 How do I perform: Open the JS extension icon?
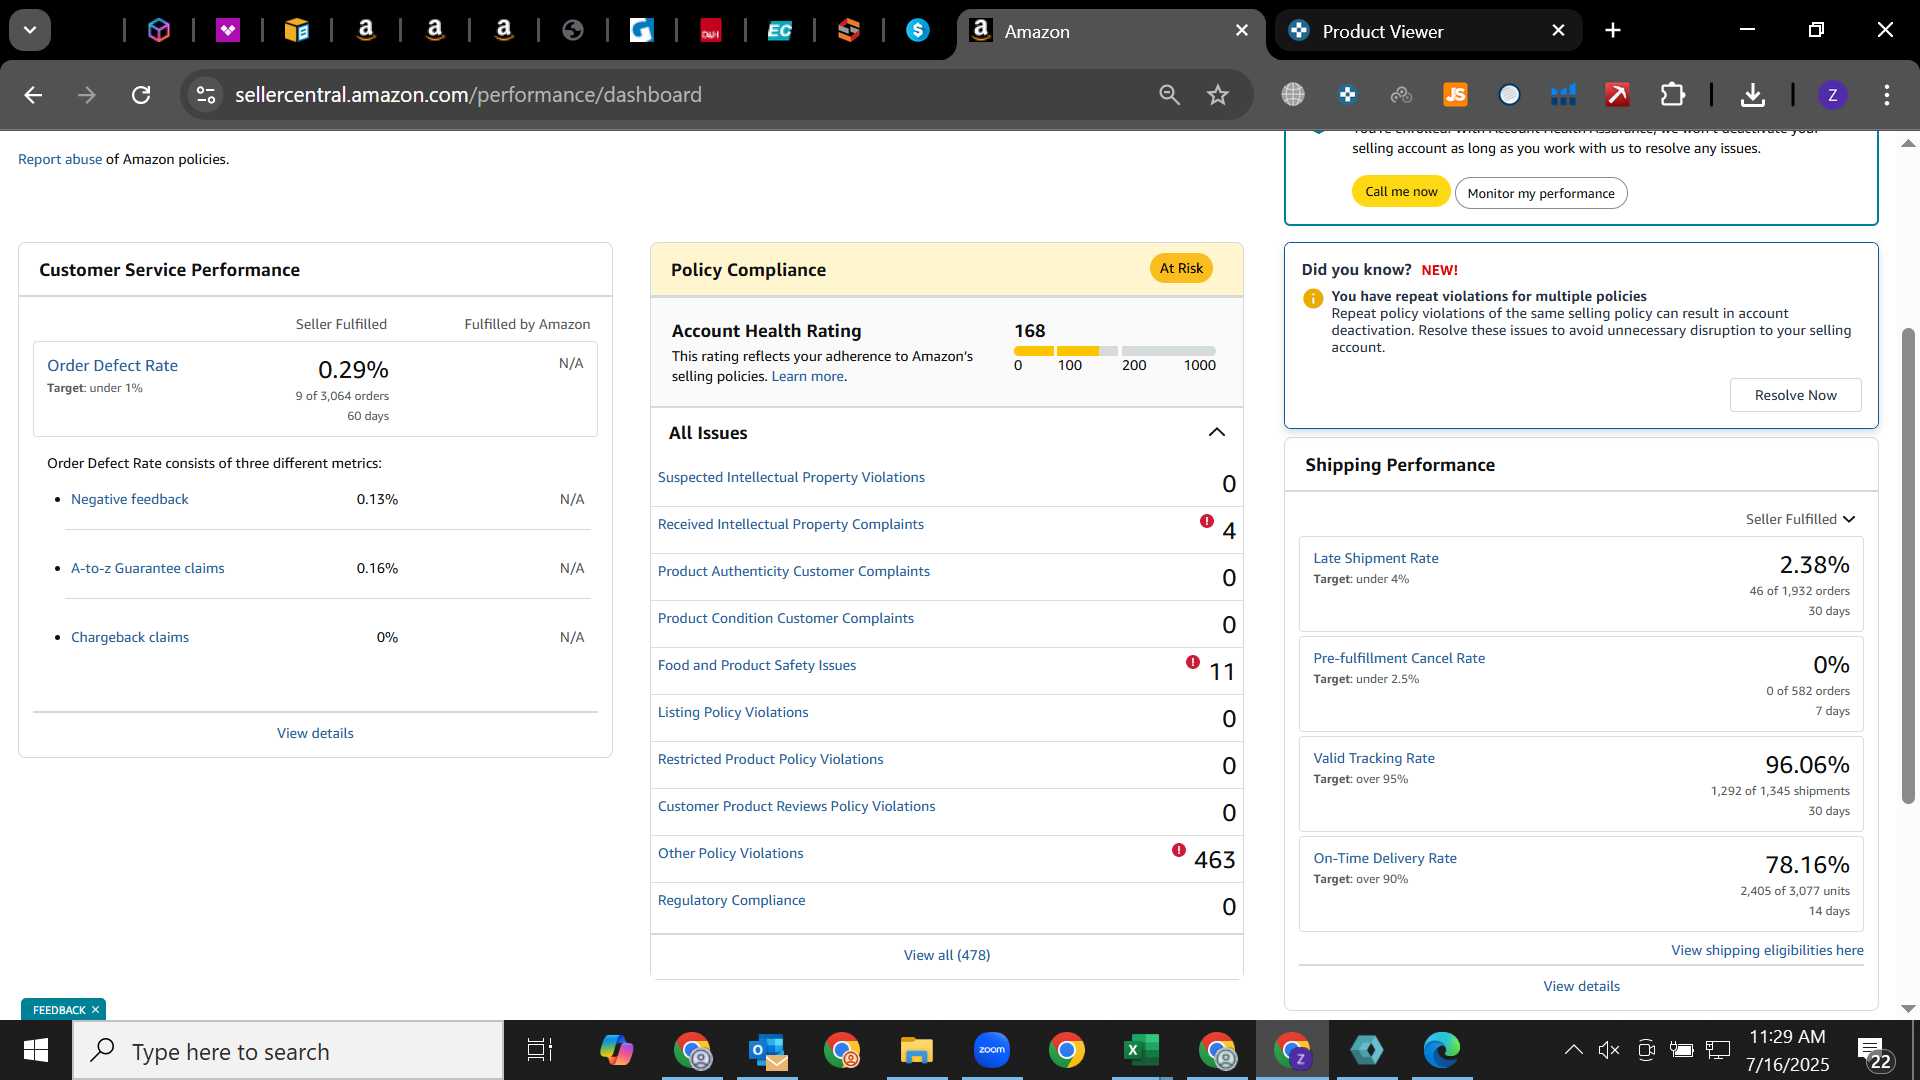coord(1455,95)
